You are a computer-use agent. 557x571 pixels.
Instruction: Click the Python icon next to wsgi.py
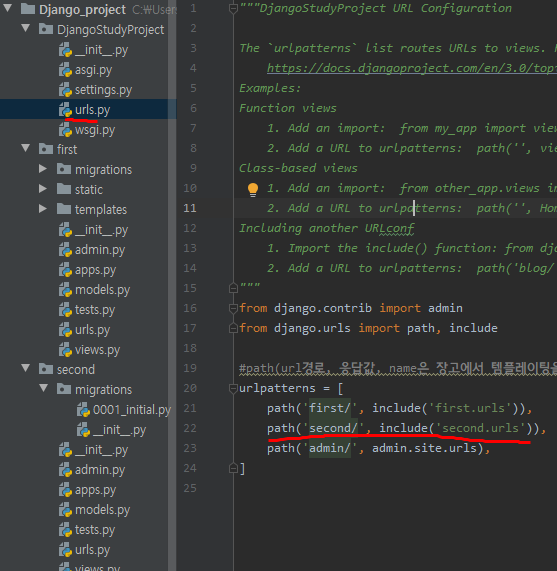pyautogui.click(x=66, y=130)
